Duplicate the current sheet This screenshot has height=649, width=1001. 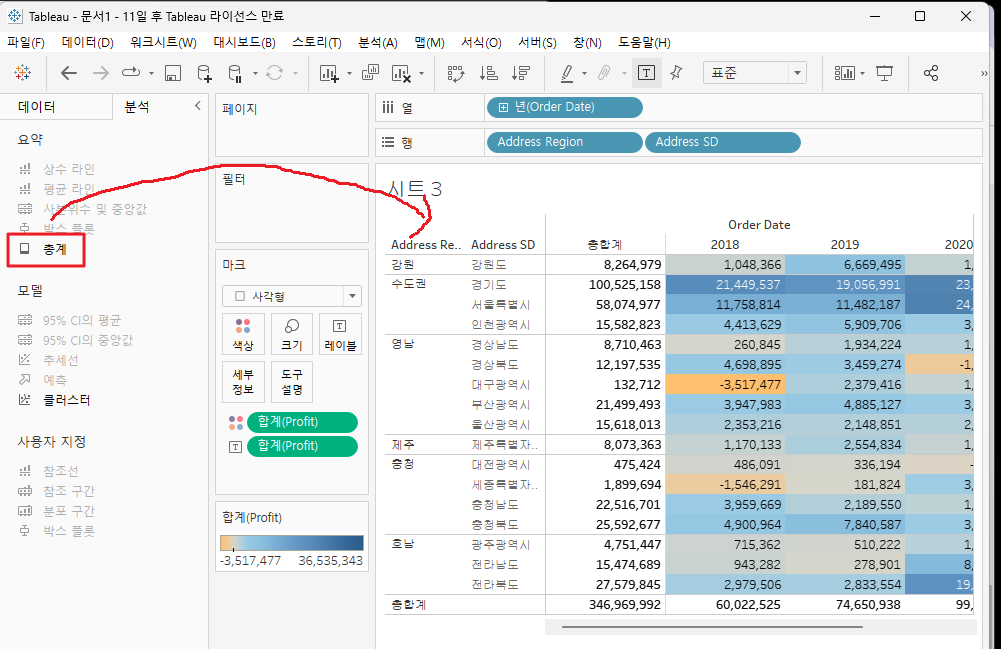370,73
